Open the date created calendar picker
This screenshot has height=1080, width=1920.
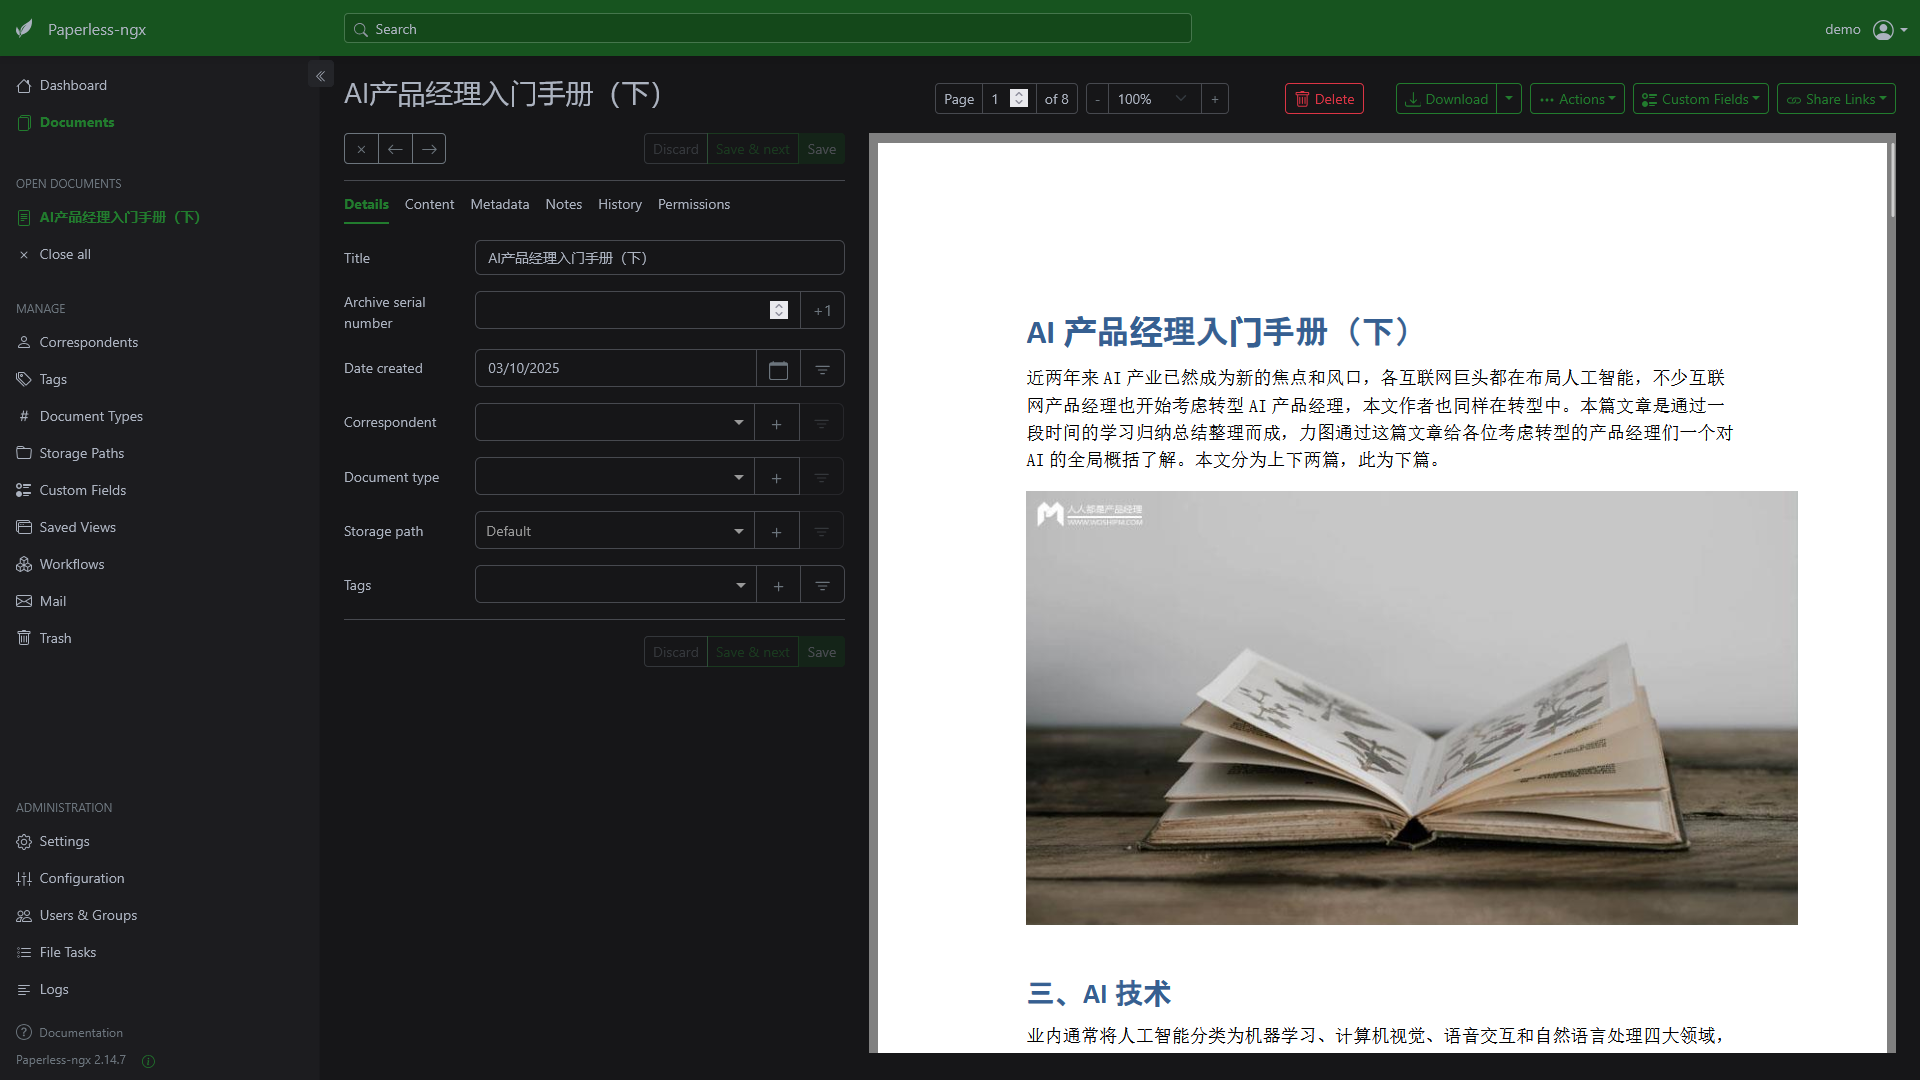(778, 369)
